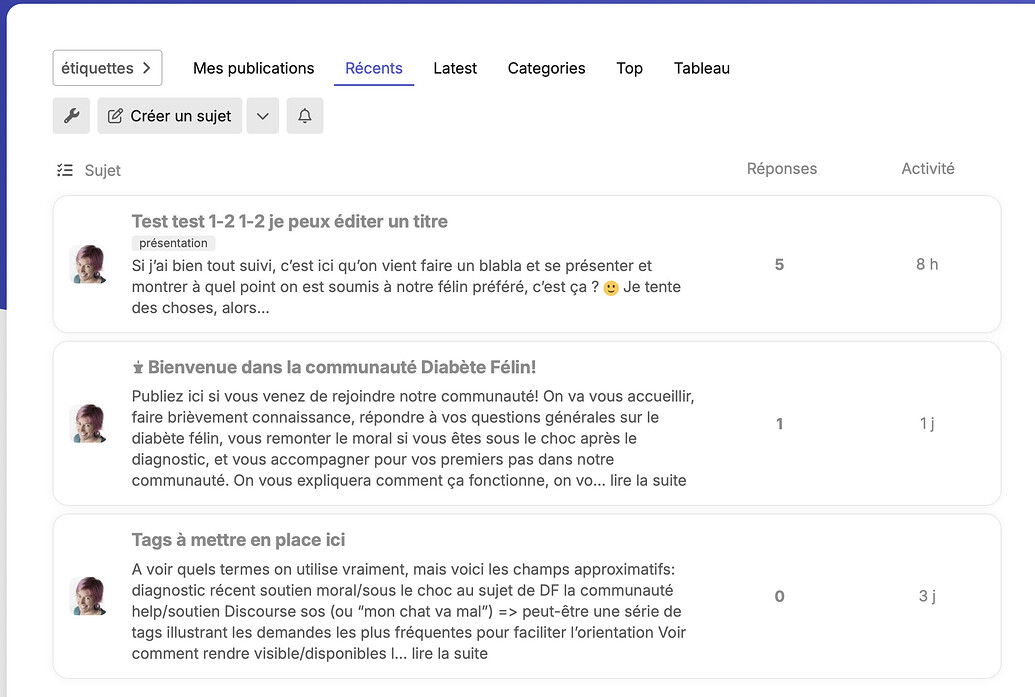Open dropdown arrow next to Créer un sujet
The height and width of the screenshot is (697, 1035).
tap(262, 116)
